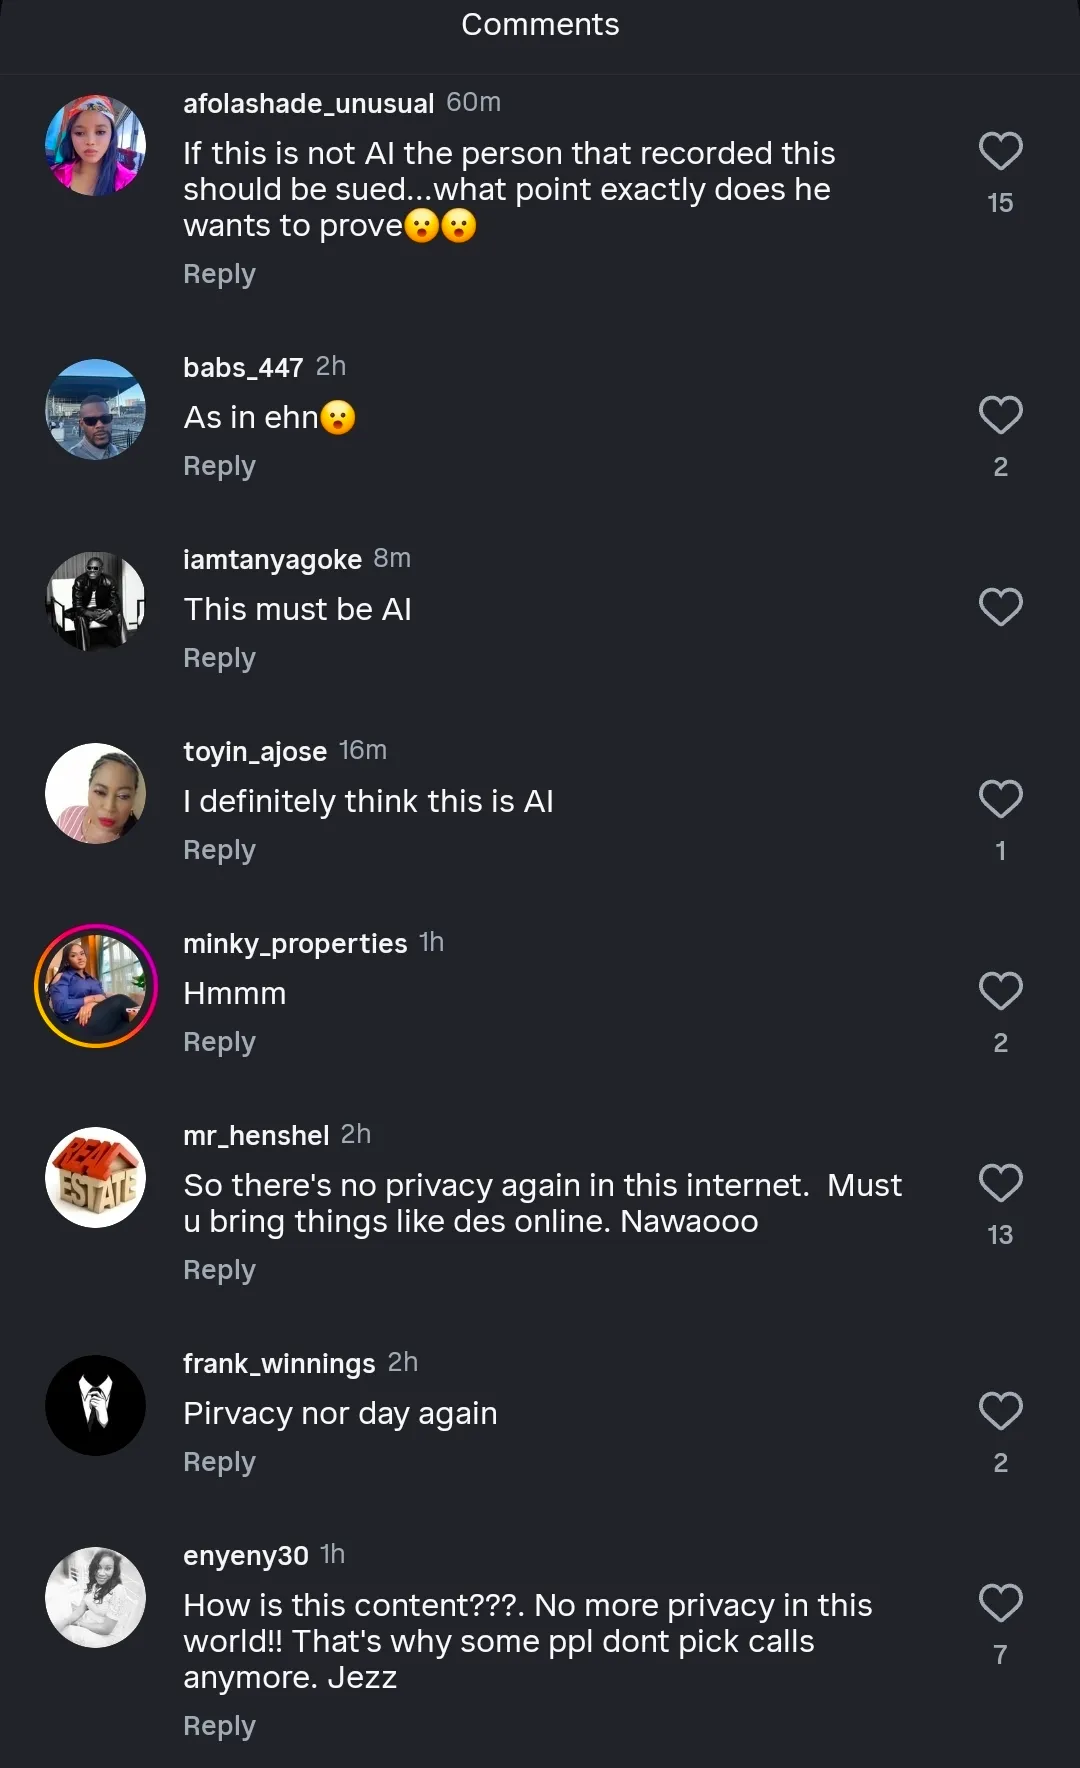Tap enyeny30's profile avatar
The width and height of the screenshot is (1080, 1768).
96,1597
